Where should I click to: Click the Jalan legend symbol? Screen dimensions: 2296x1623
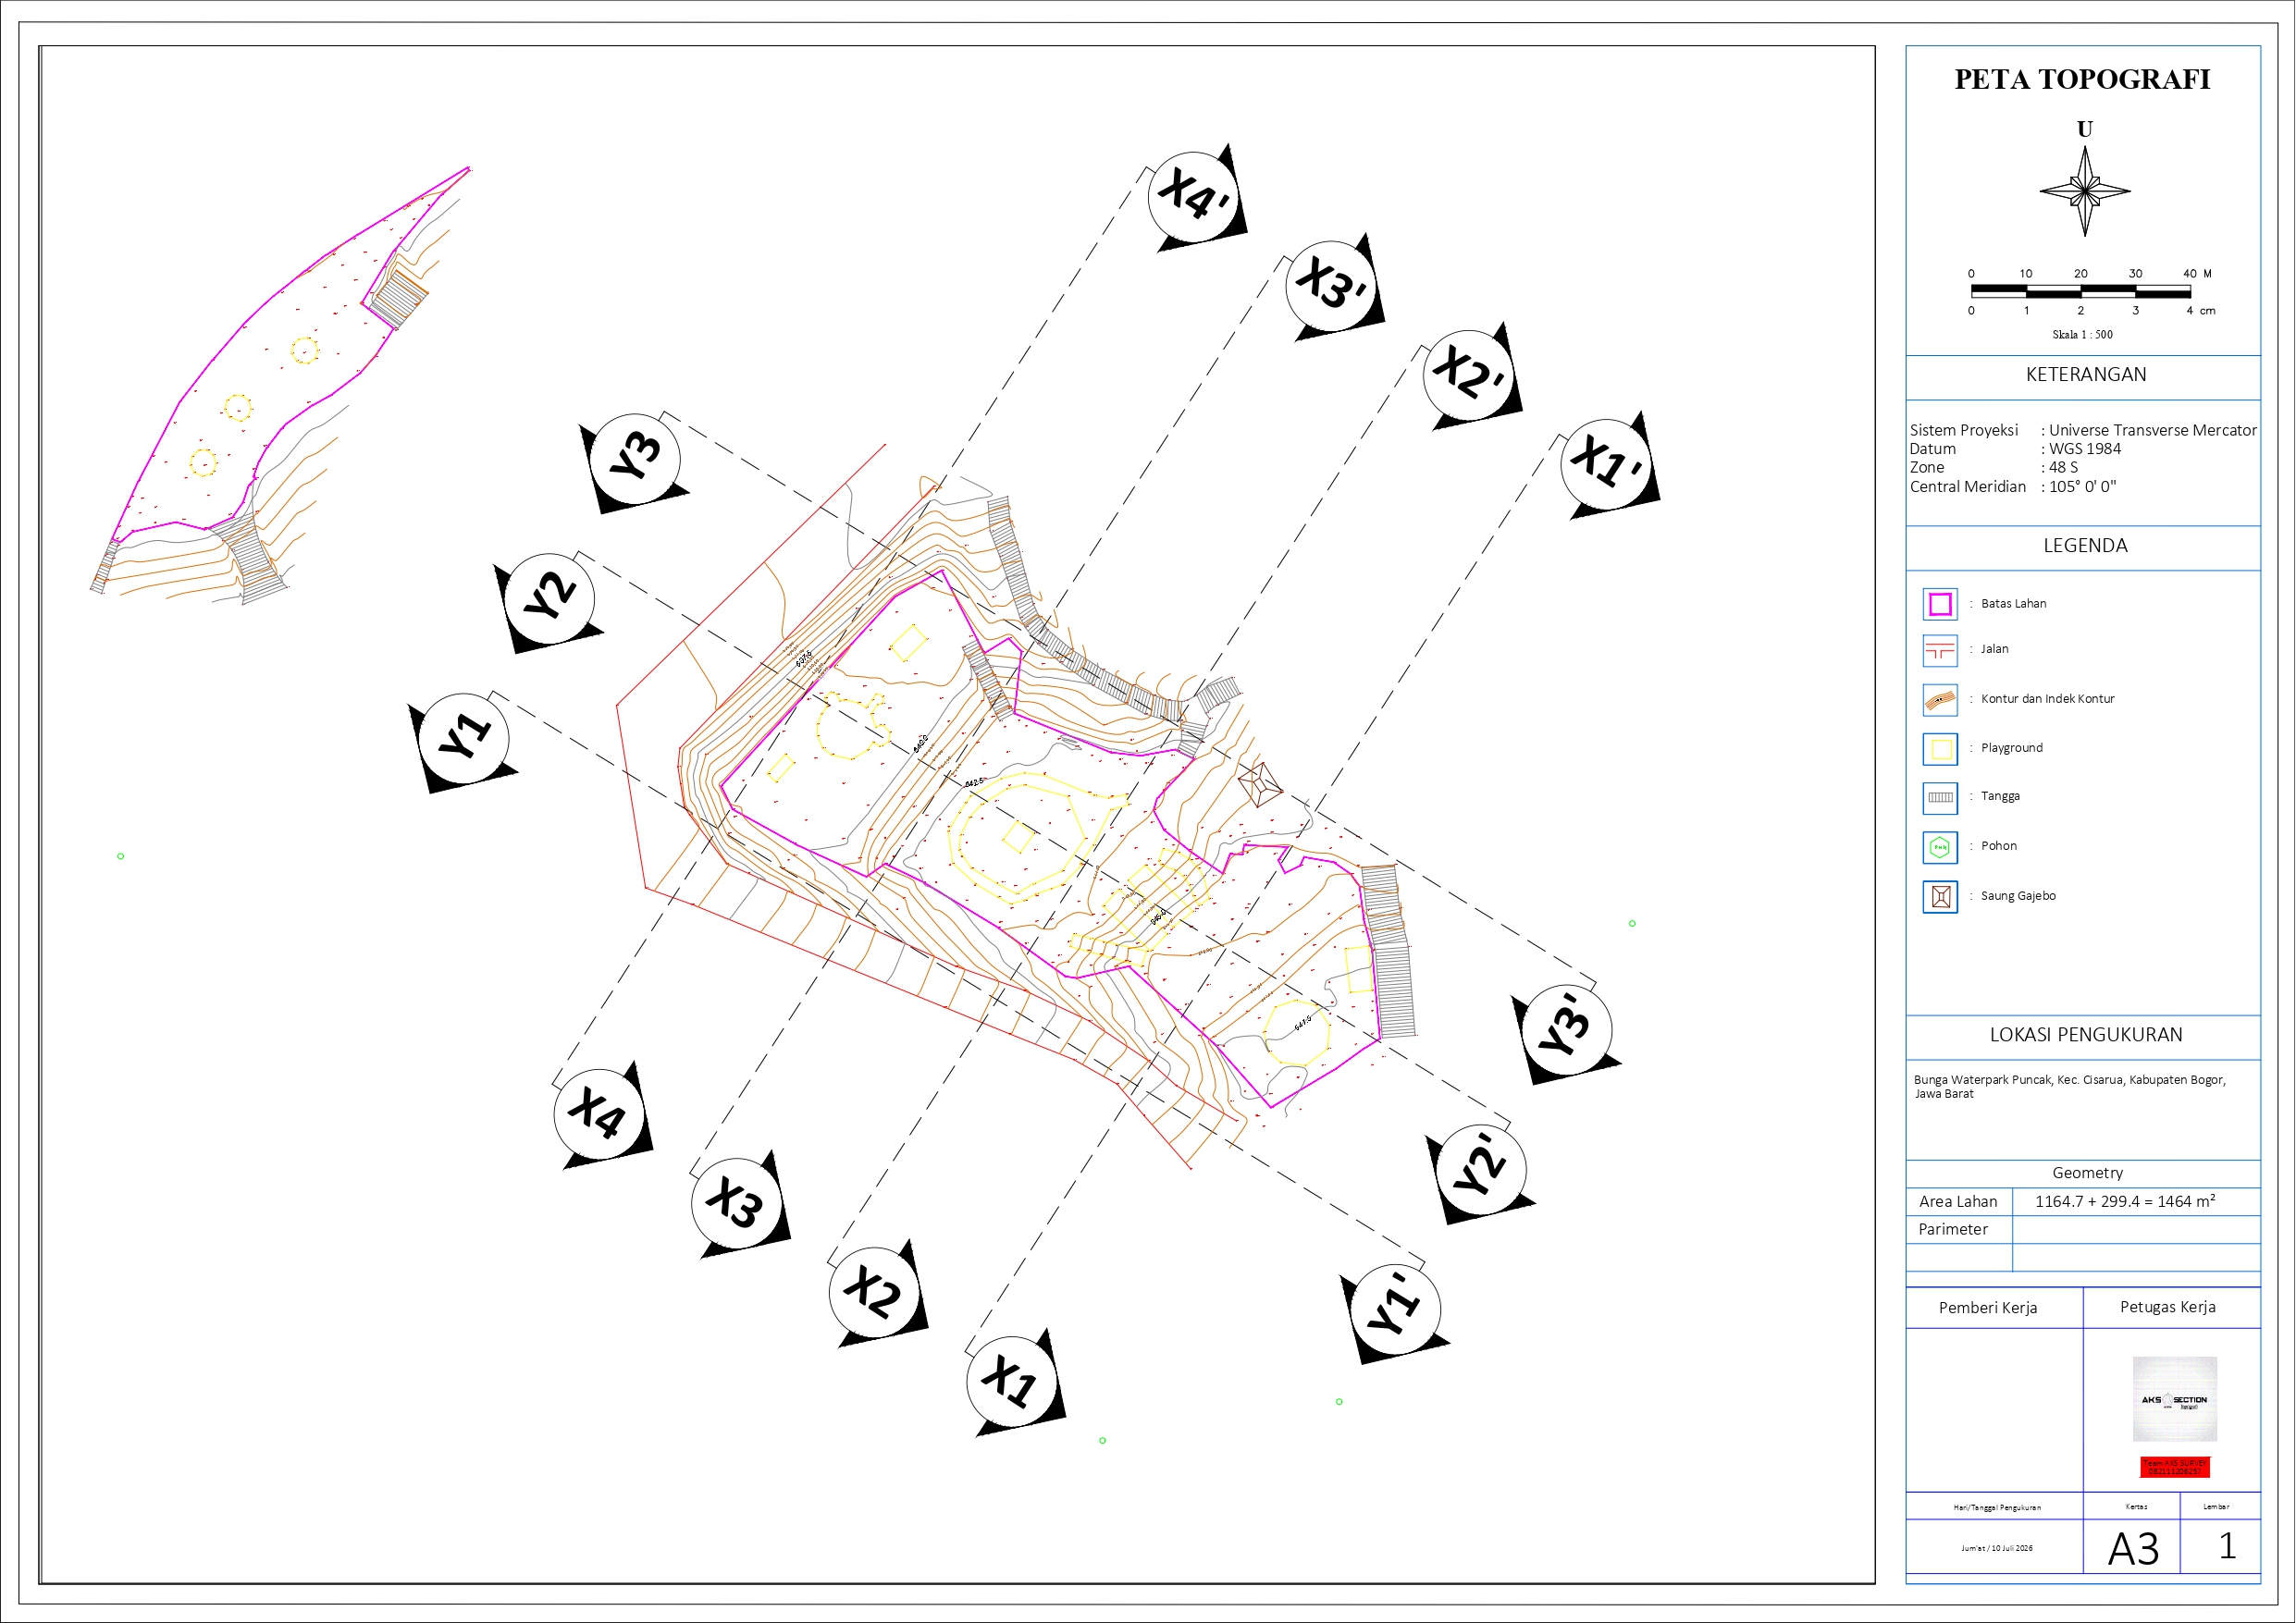pyautogui.click(x=1940, y=651)
